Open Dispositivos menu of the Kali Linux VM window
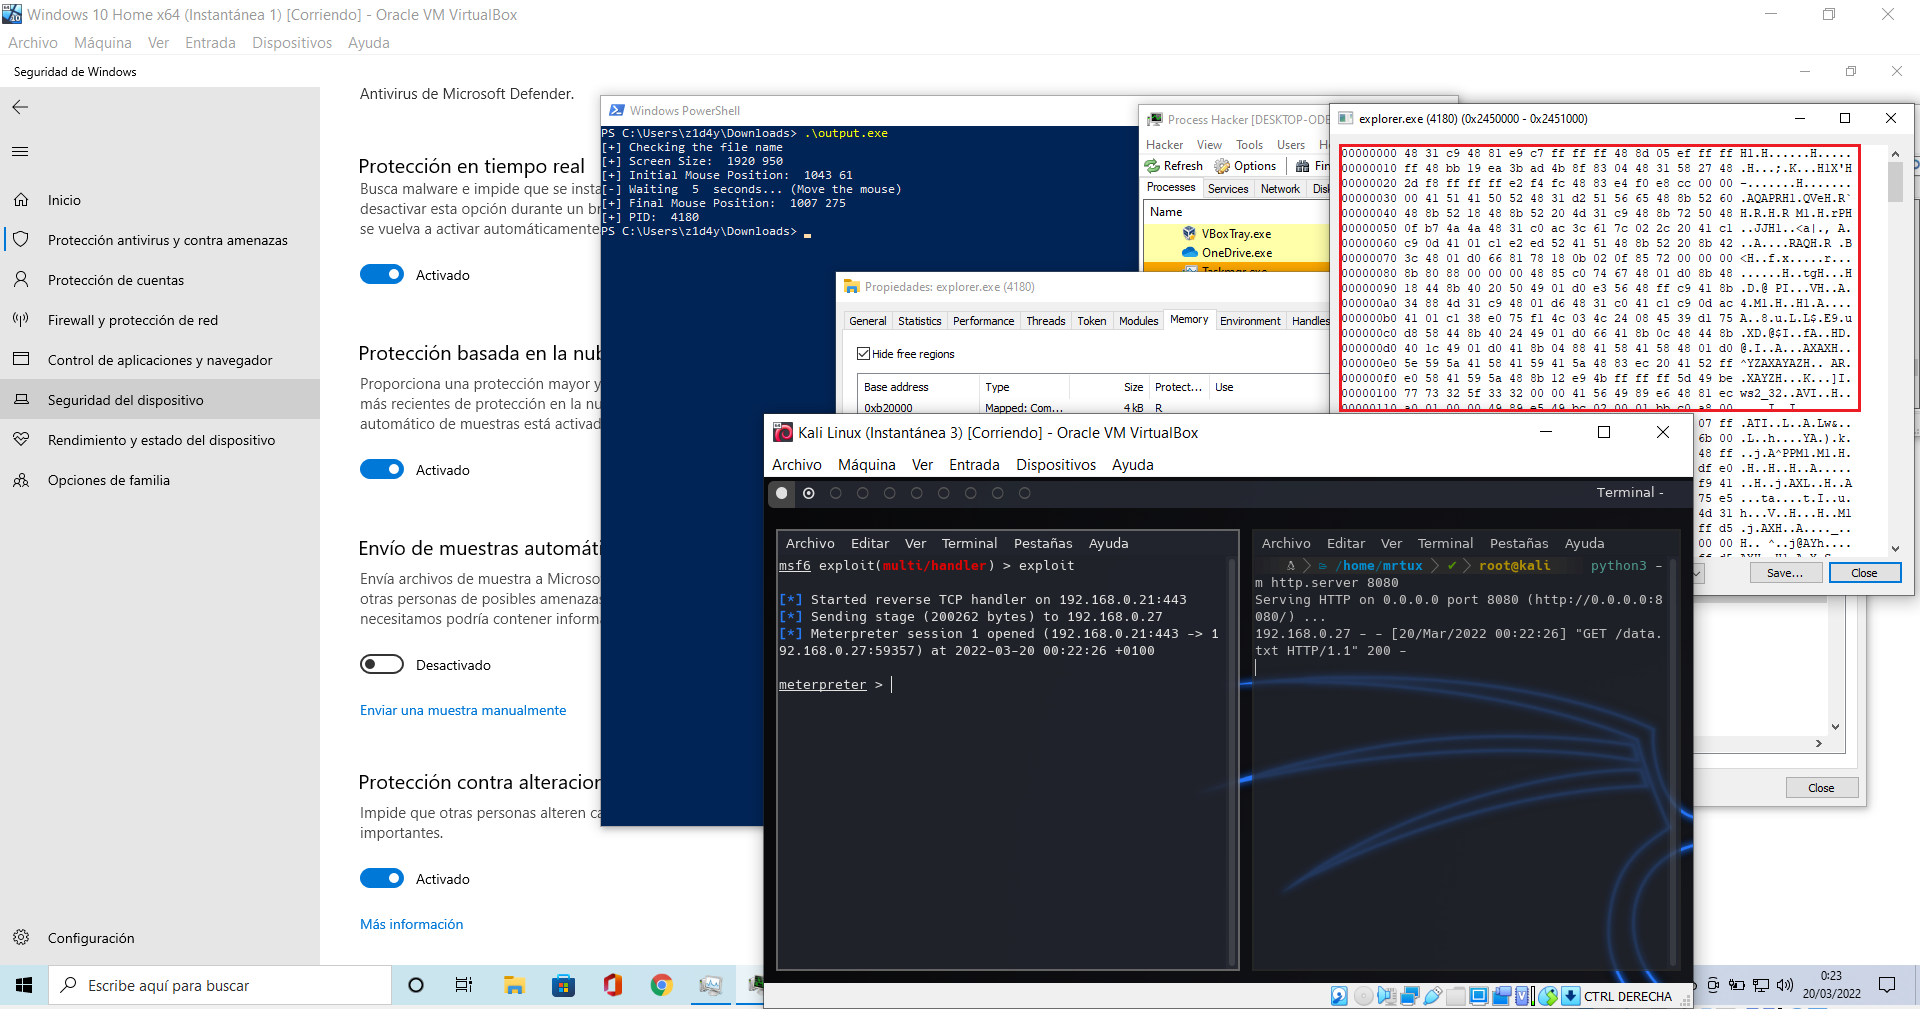 [1056, 465]
